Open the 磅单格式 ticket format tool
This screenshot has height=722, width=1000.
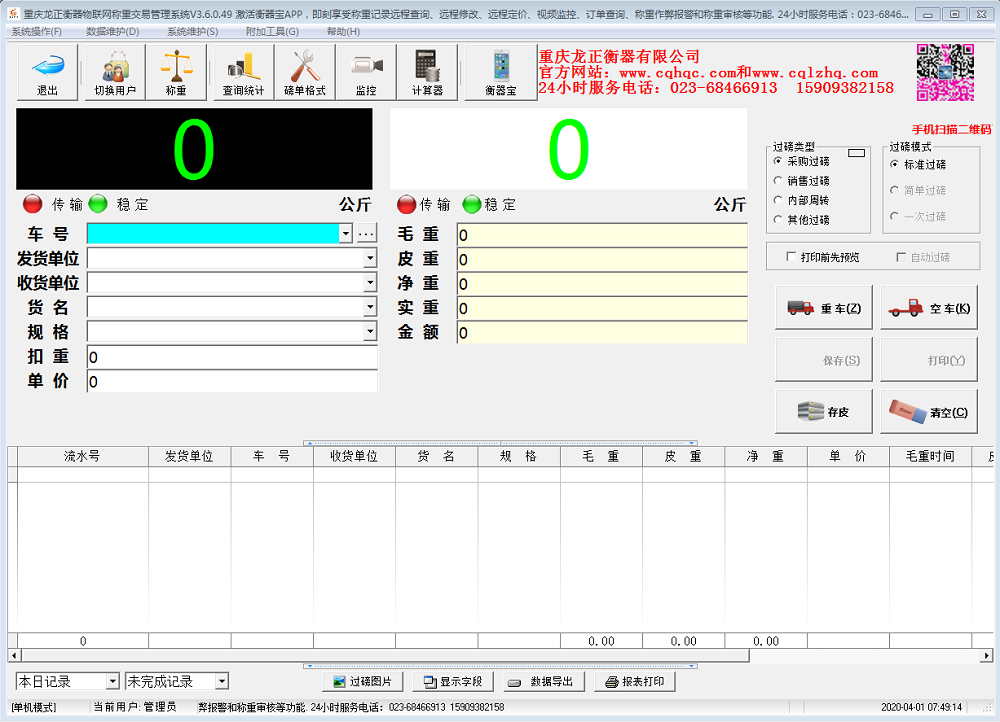pyautogui.click(x=304, y=72)
